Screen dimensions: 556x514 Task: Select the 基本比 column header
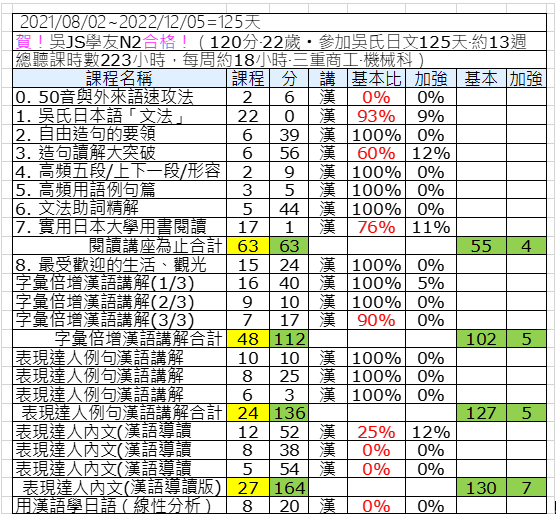pyautogui.click(x=376, y=78)
